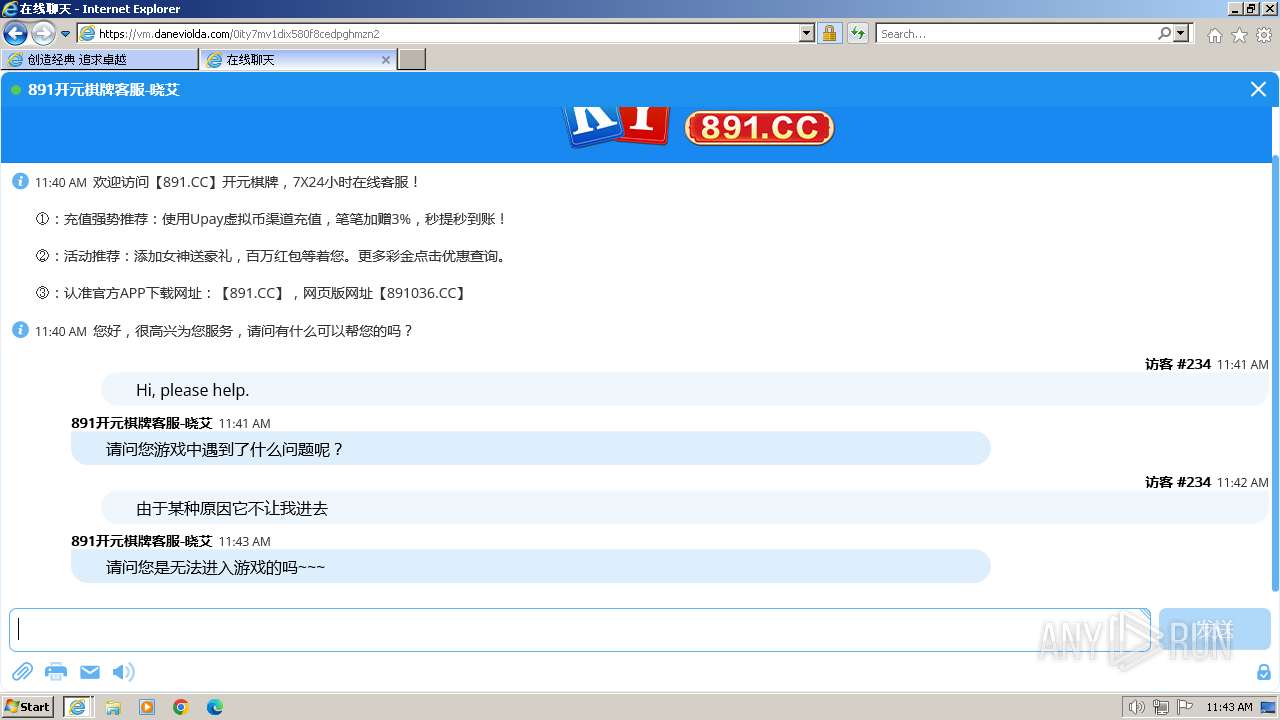
Task: Click the info icon beside 您好 greeting
Action: tap(20, 330)
